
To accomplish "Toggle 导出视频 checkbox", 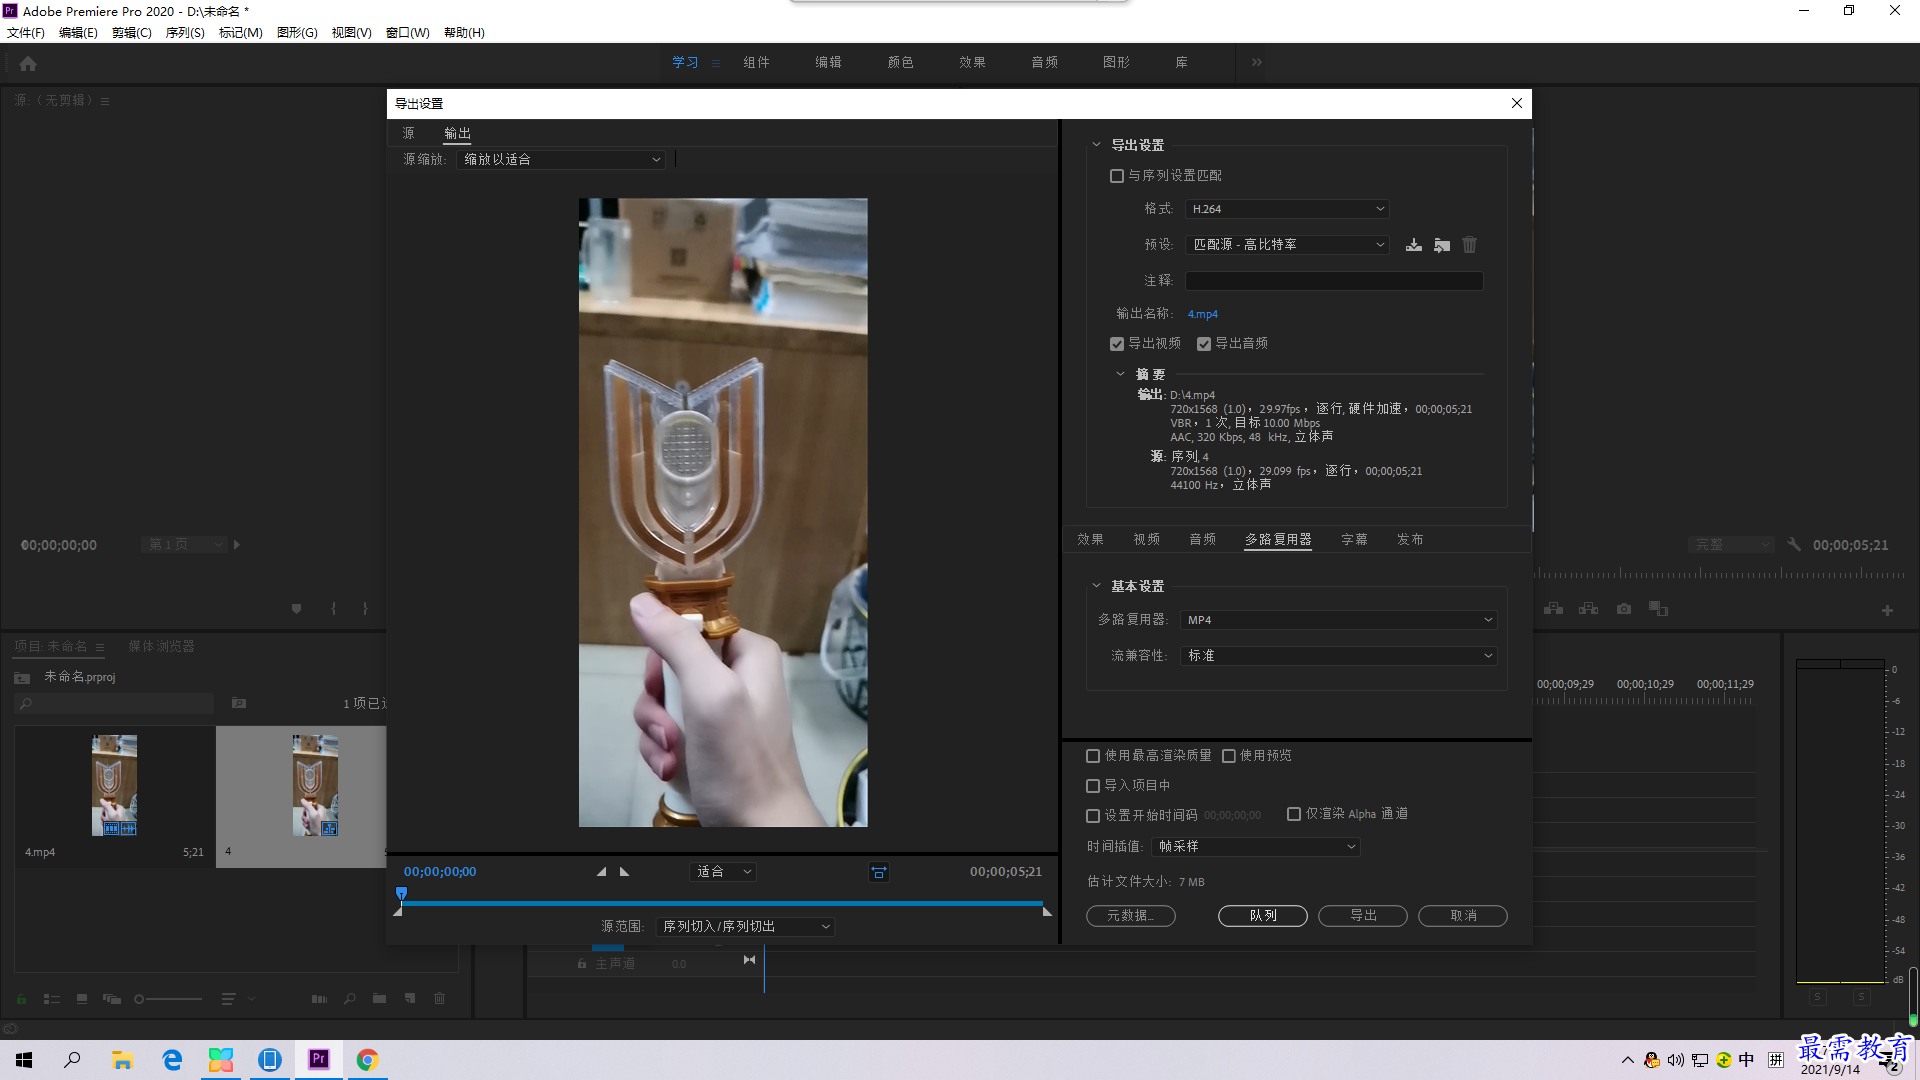I will coord(1117,344).
